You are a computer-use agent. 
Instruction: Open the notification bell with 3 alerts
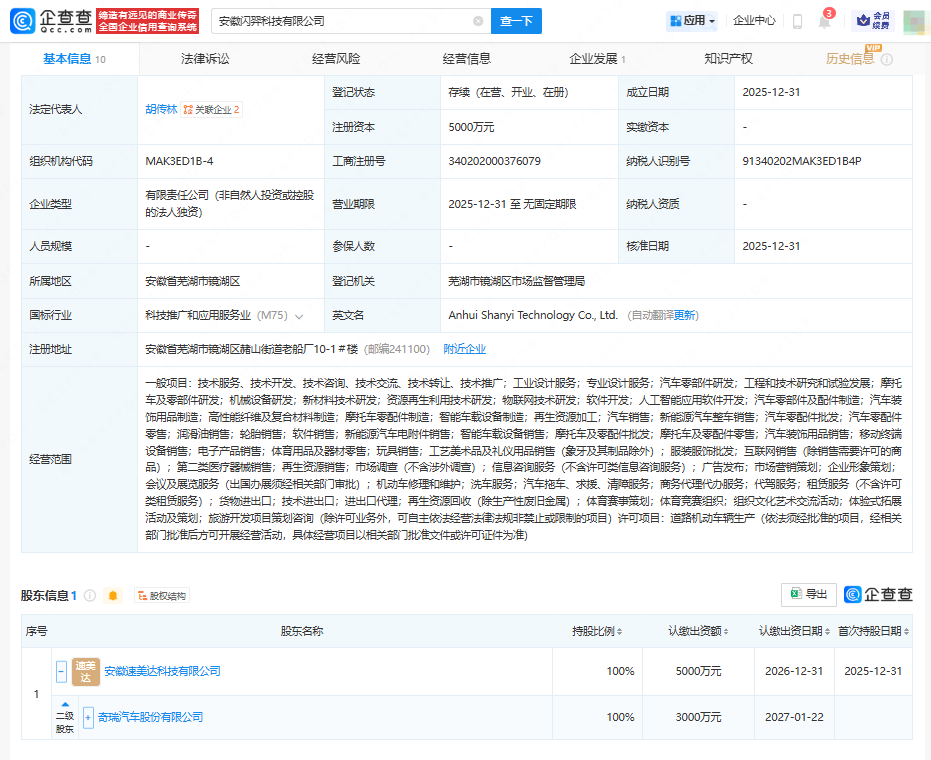click(825, 21)
